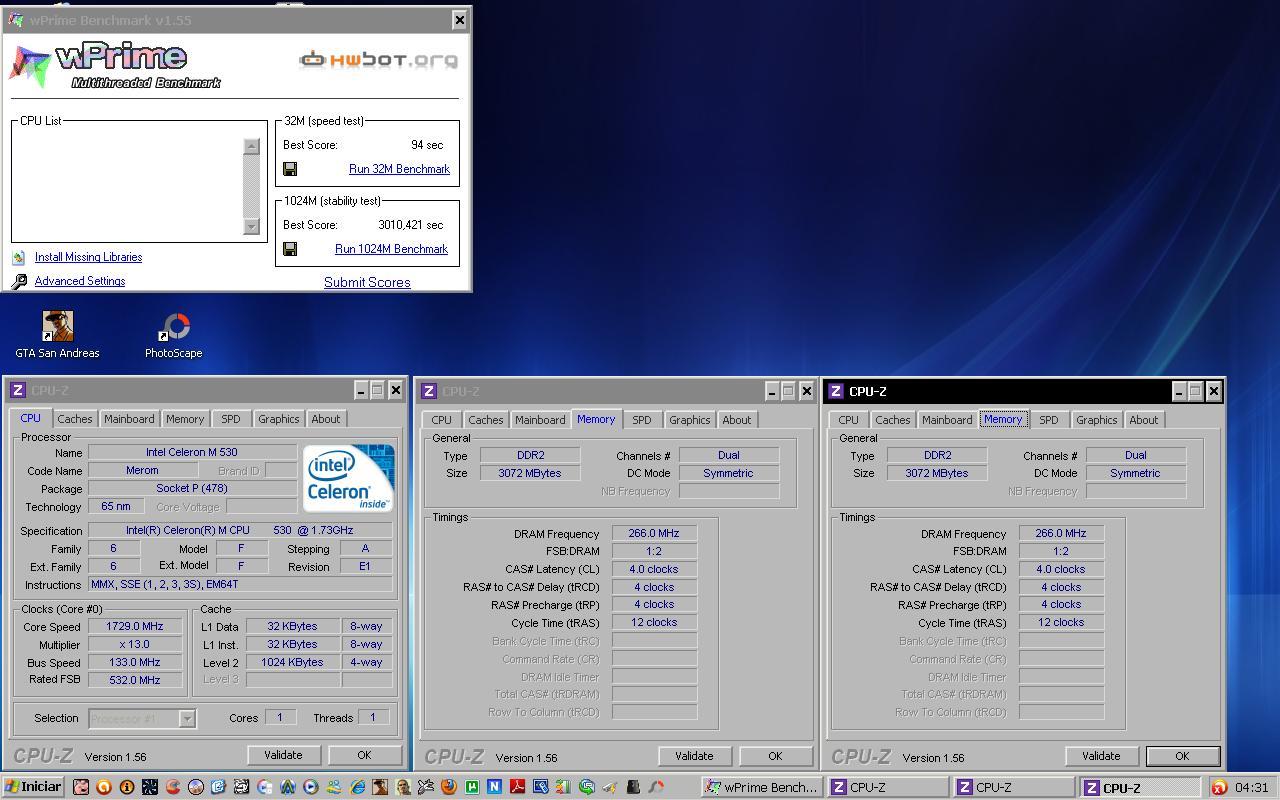The height and width of the screenshot is (800, 1280).
Task: Click the avast tray icon near the clock
Action: tap(1219, 787)
